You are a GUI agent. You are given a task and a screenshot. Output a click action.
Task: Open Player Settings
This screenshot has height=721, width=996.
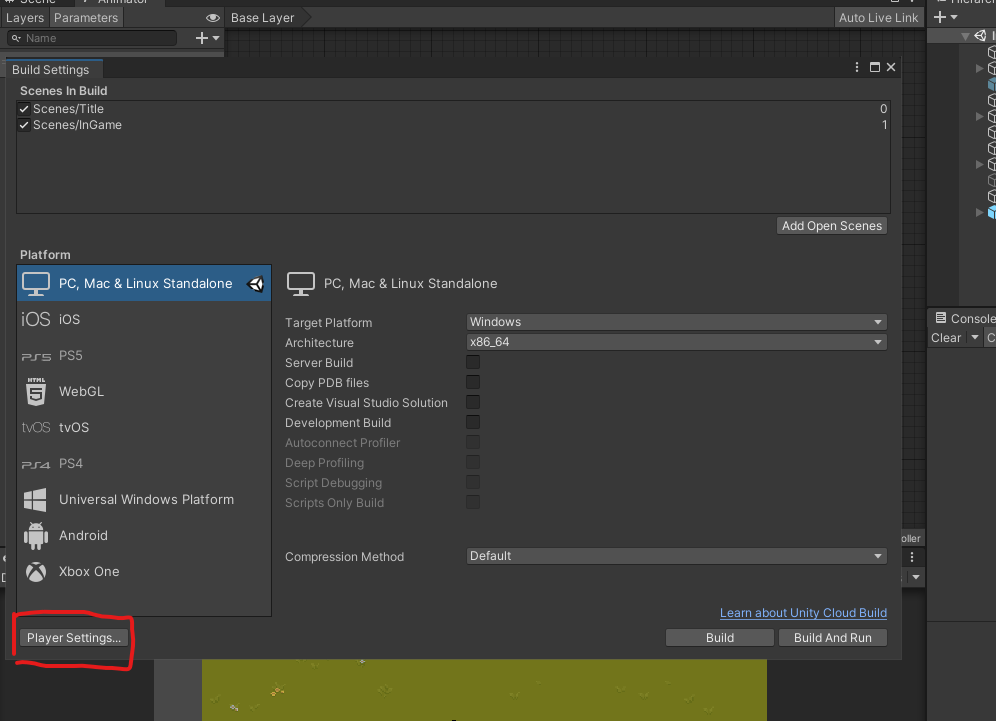tap(74, 638)
